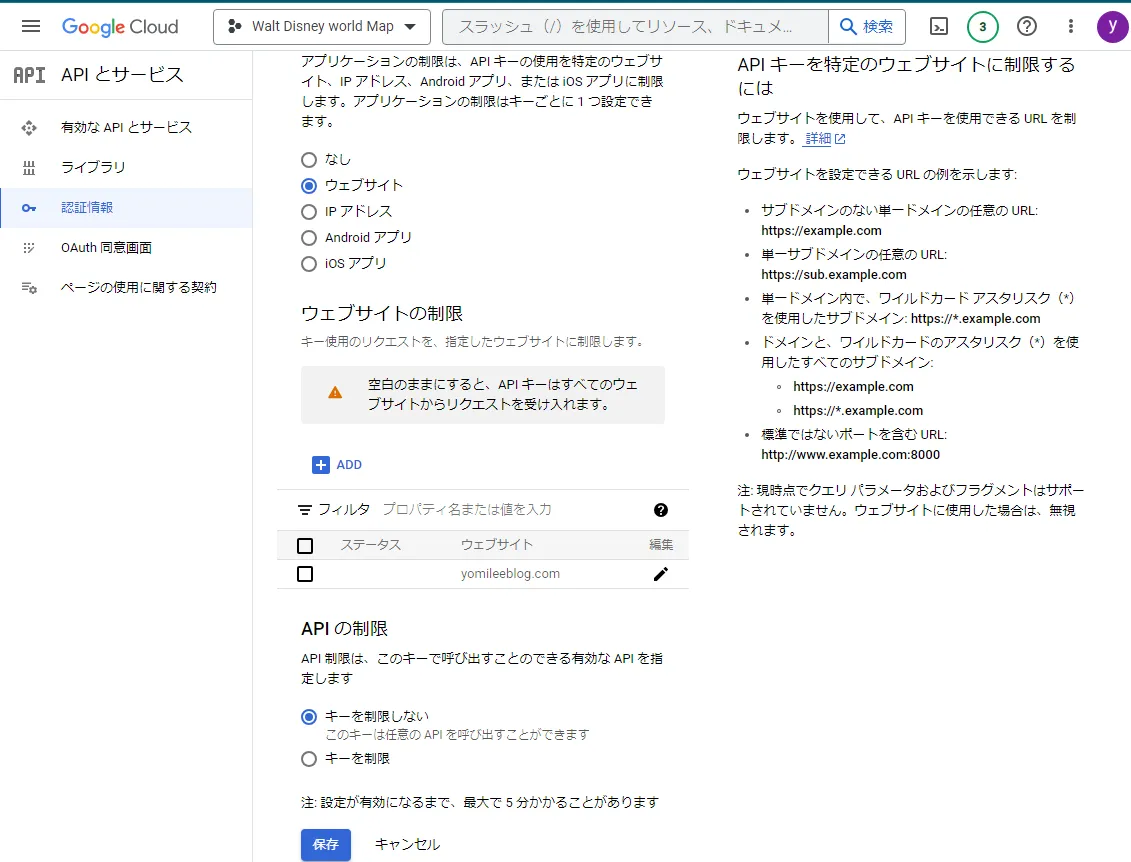Click filter help question mark icon
Viewport: 1131px width, 862px height.
(661, 510)
